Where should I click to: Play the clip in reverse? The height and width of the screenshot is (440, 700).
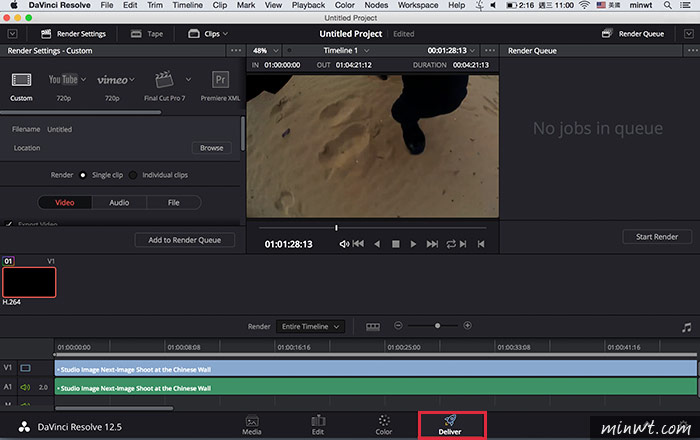[x=377, y=244]
